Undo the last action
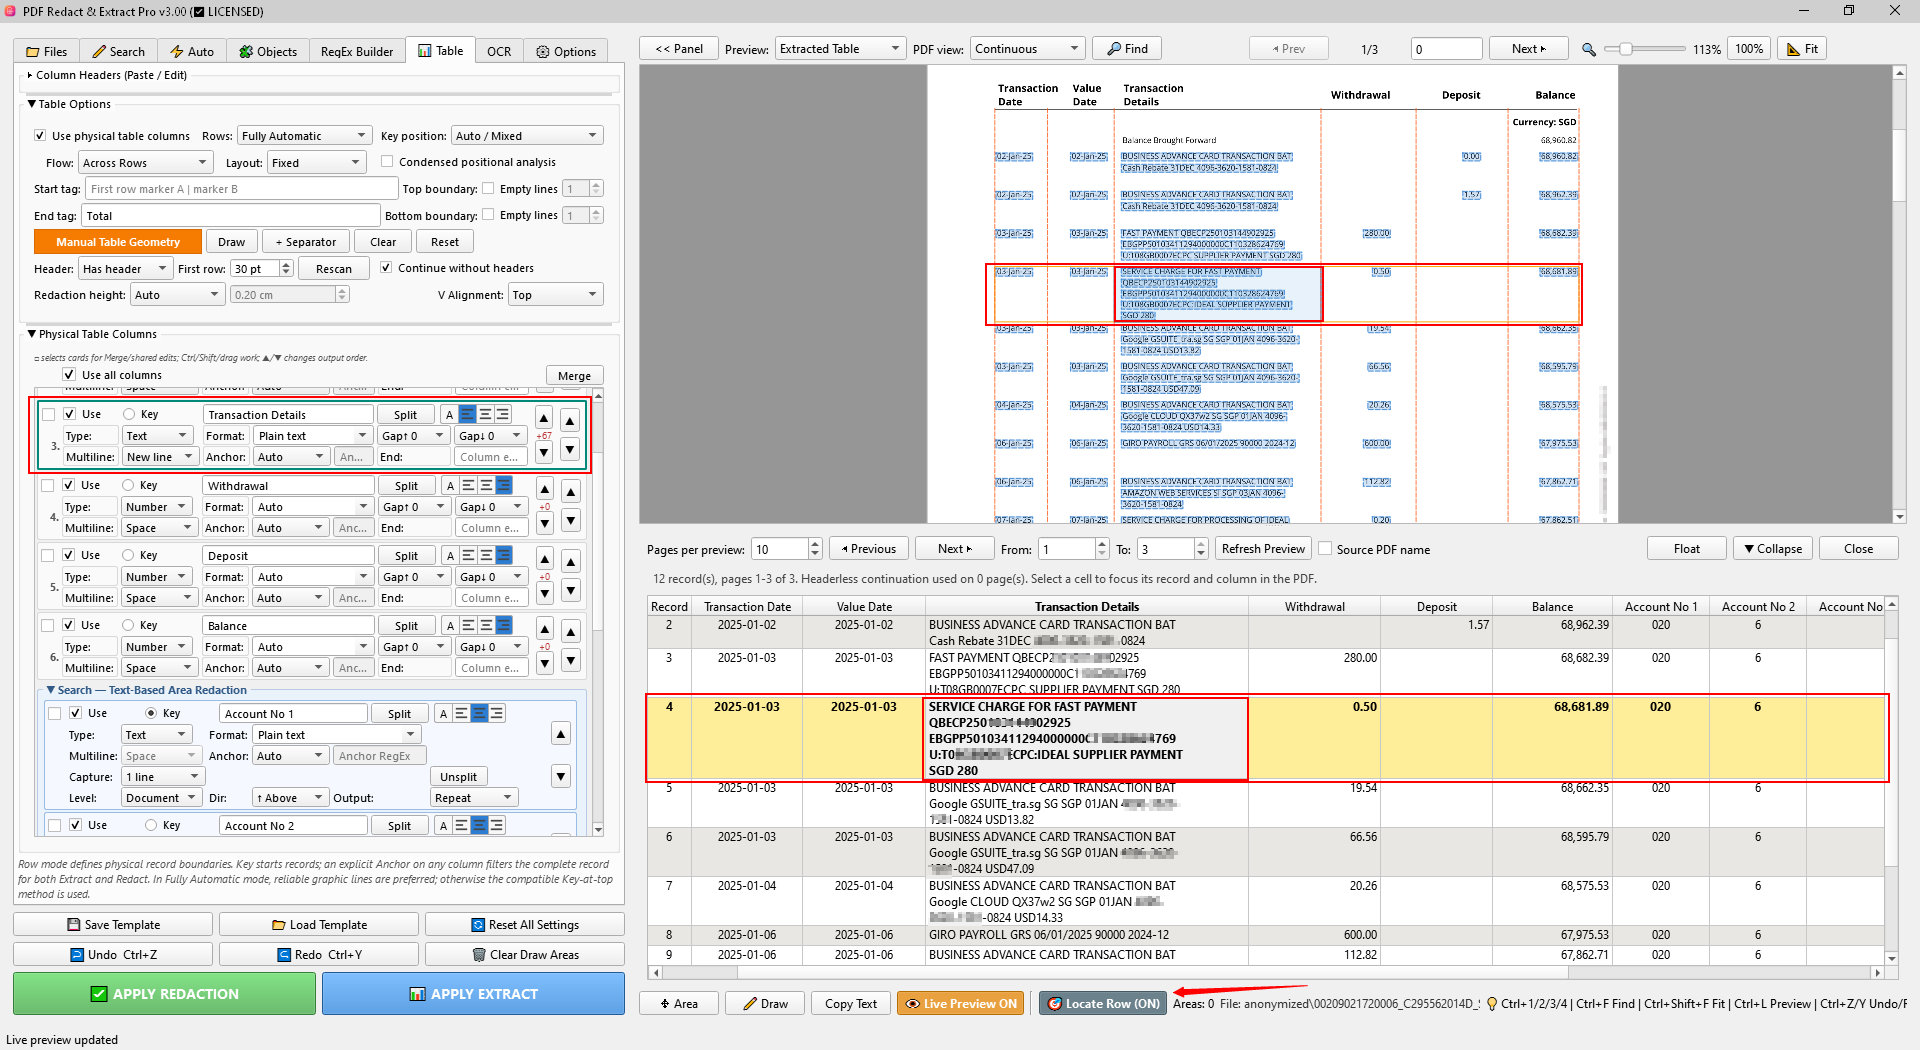 (x=113, y=955)
